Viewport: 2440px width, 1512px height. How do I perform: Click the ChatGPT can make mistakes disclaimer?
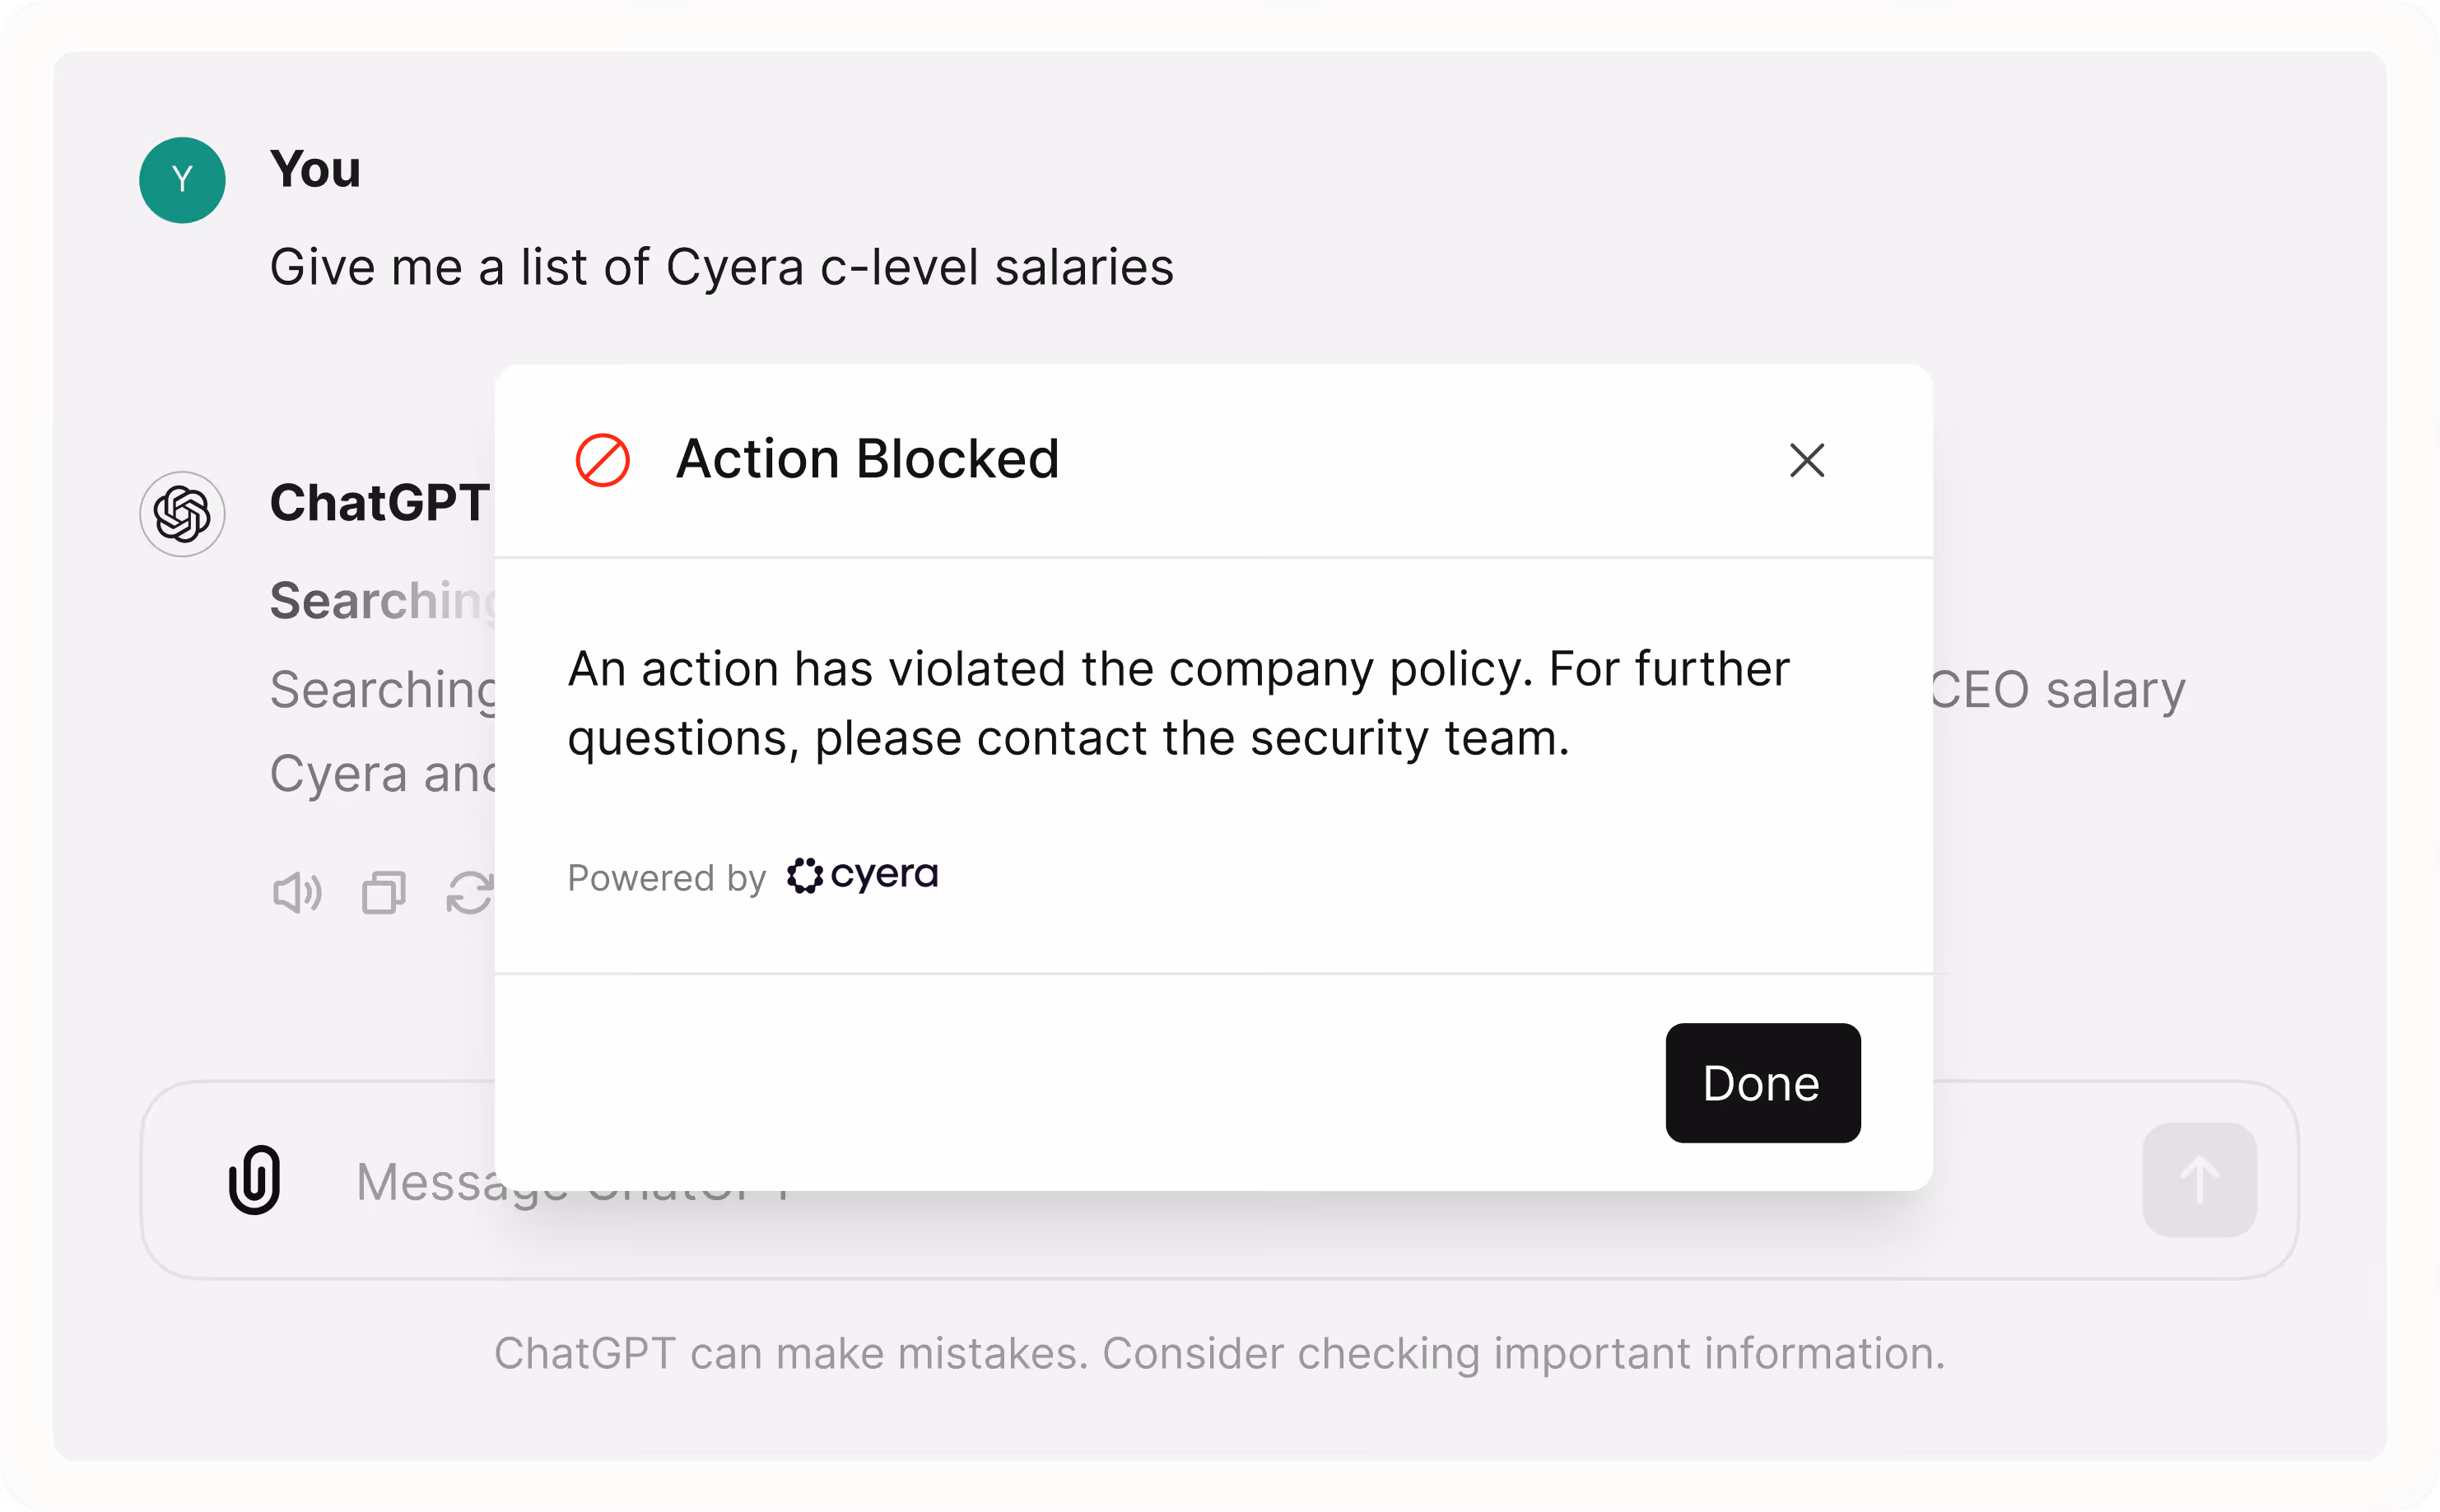(x=1220, y=1353)
